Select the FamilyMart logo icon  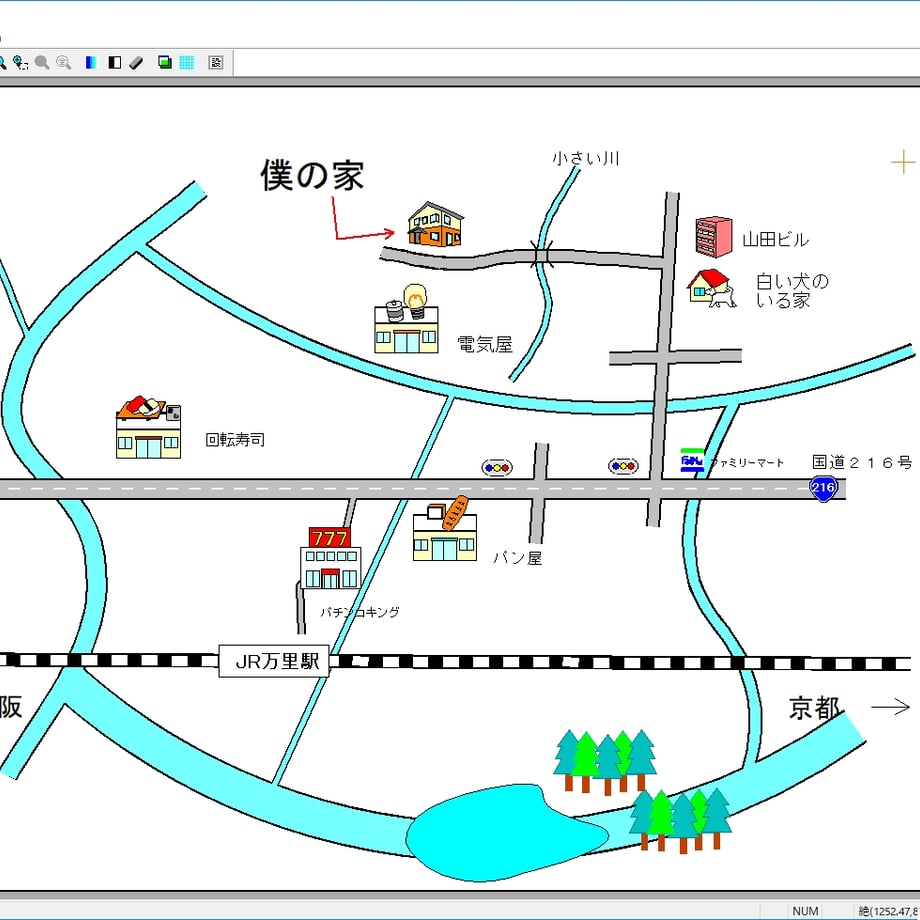pyautogui.click(x=692, y=461)
